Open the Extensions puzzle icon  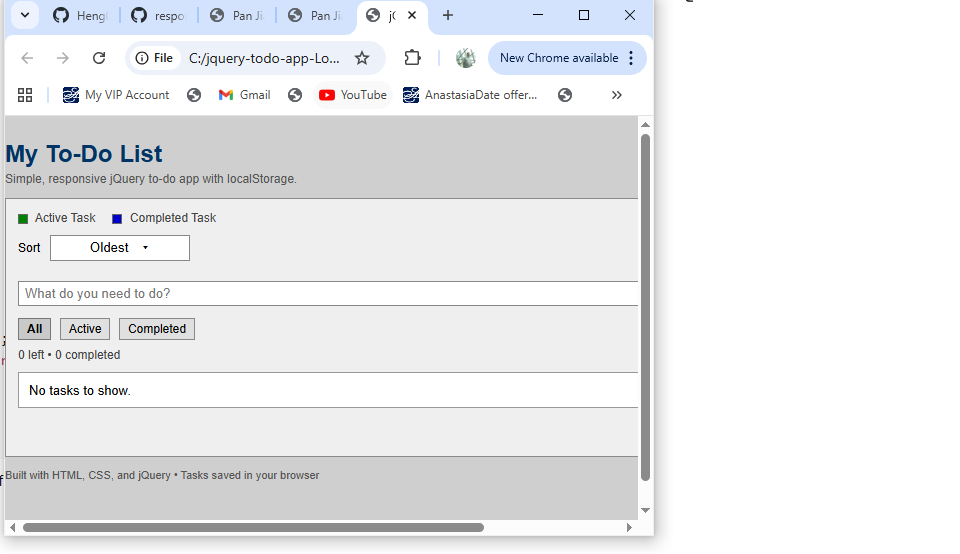413,58
